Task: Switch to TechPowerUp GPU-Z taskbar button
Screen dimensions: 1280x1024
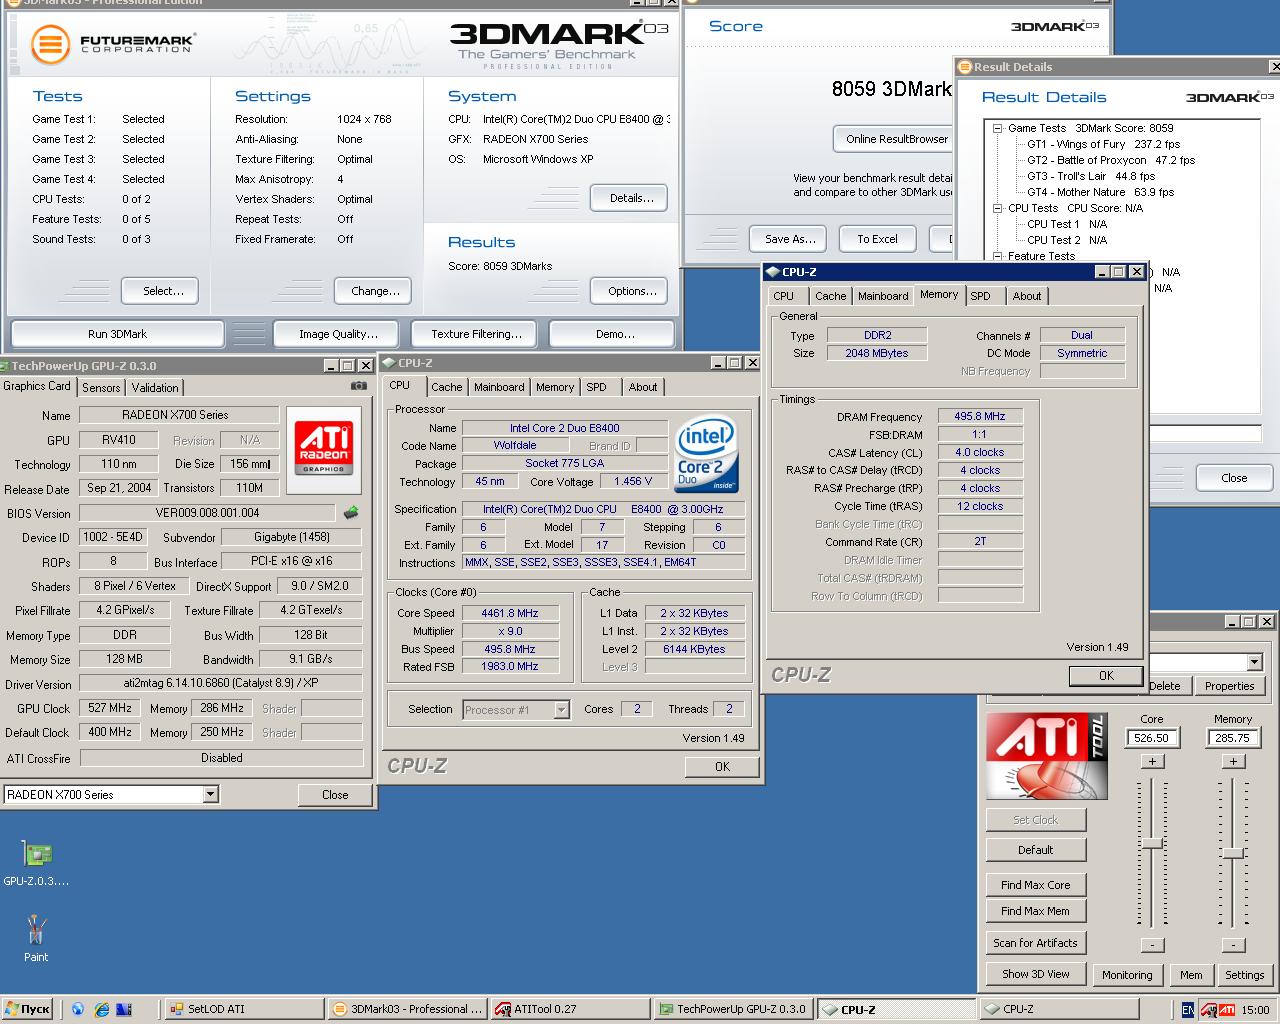Action: pyautogui.click(x=733, y=1009)
